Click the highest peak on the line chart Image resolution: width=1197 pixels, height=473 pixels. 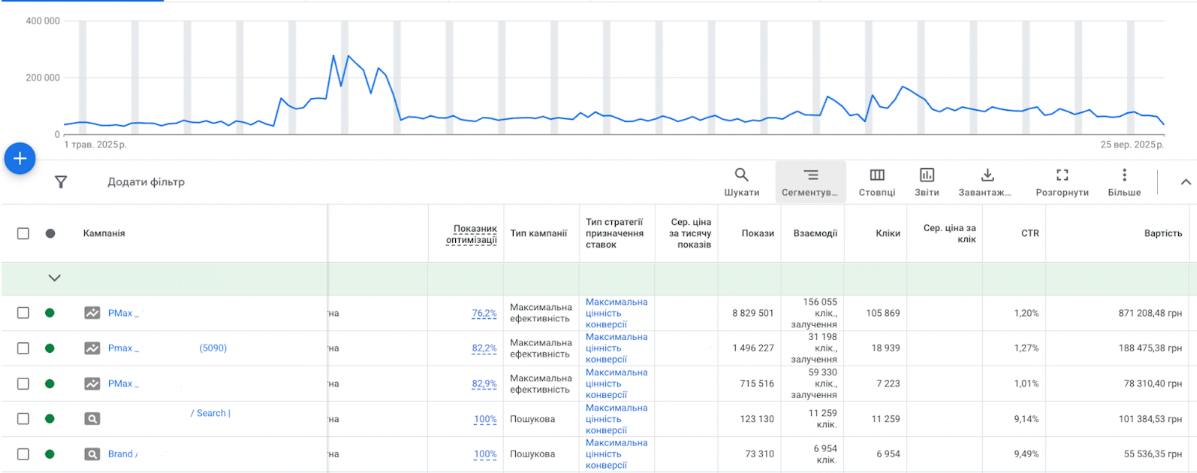coord(333,56)
